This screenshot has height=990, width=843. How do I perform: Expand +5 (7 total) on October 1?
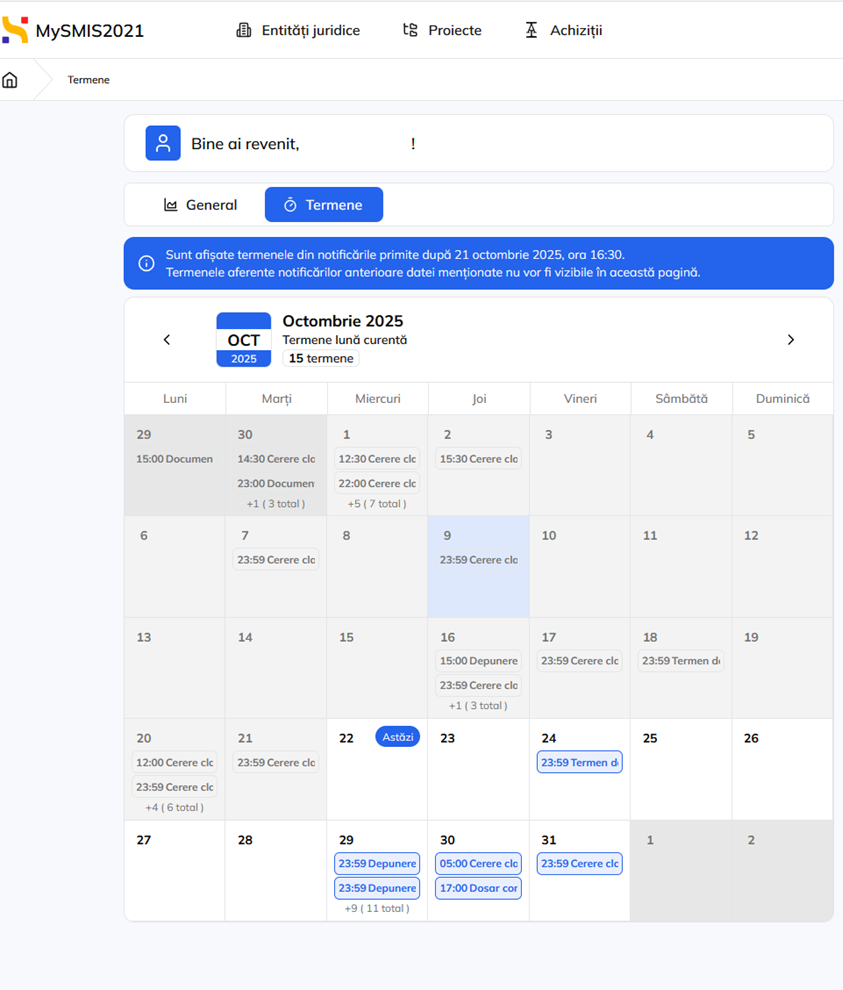377,504
